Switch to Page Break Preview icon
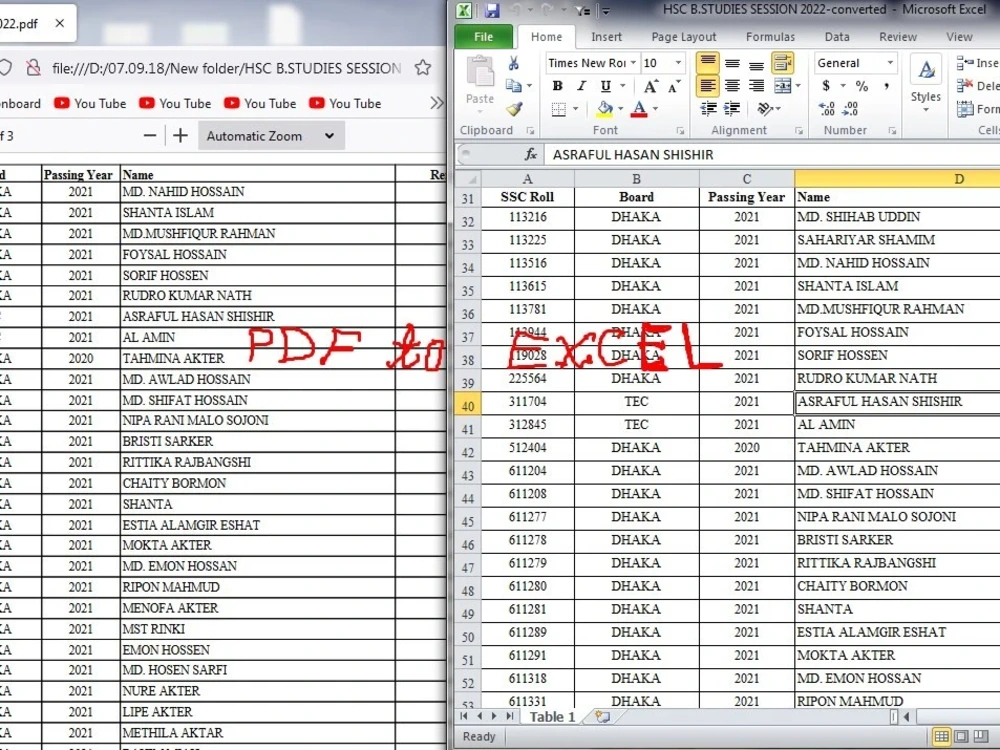The width and height of the screenshot is (1000, 750). 981,737
